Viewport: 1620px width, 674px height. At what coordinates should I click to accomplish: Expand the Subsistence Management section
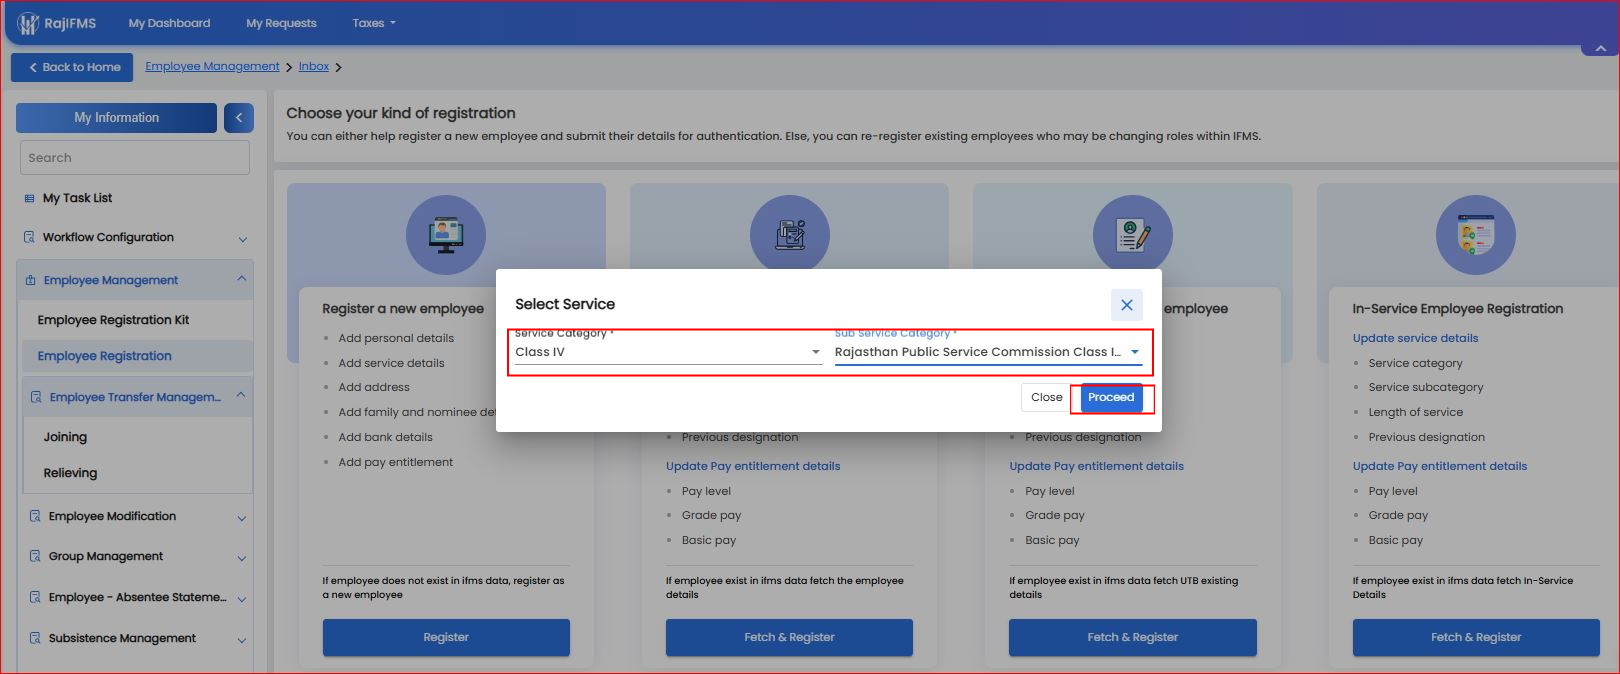coord(242,640)
